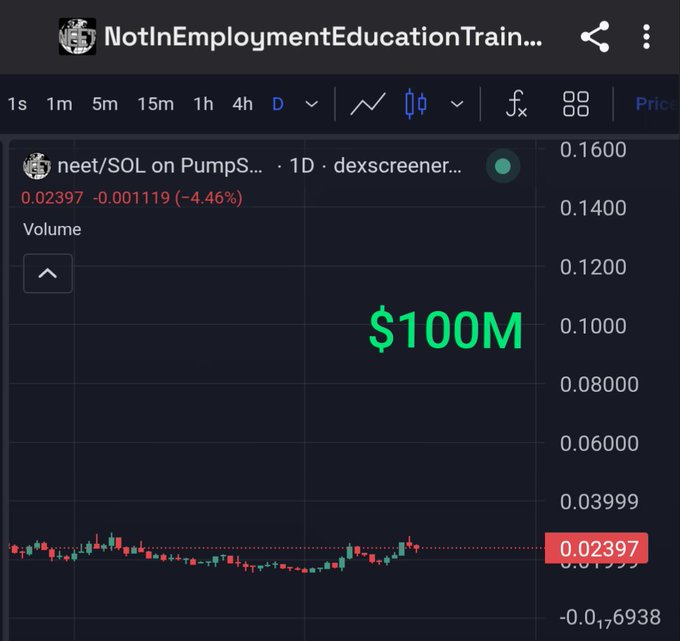Select the 5m timeframe
Viewport: 680px width, 641px height.
(x=105, y=104)
